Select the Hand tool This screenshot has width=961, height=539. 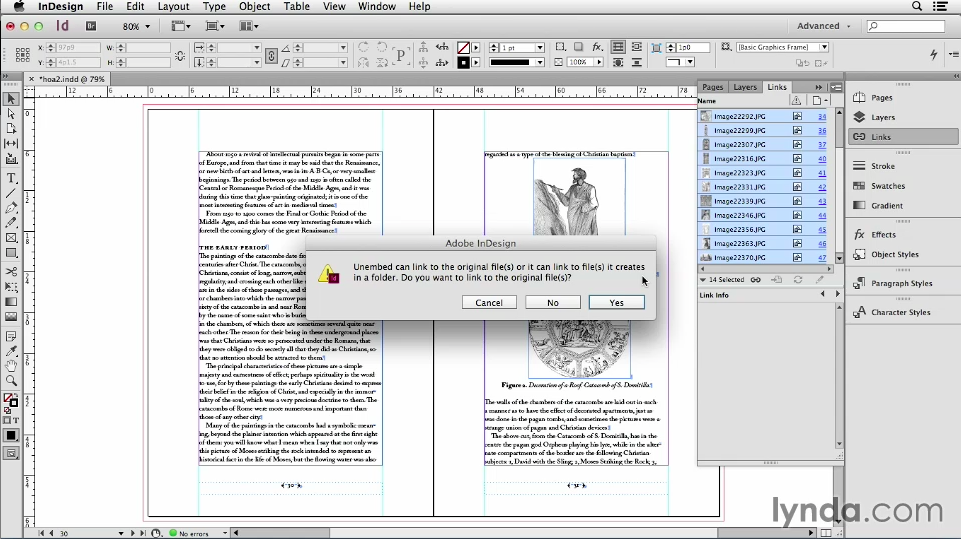click(x=11, y=365)
